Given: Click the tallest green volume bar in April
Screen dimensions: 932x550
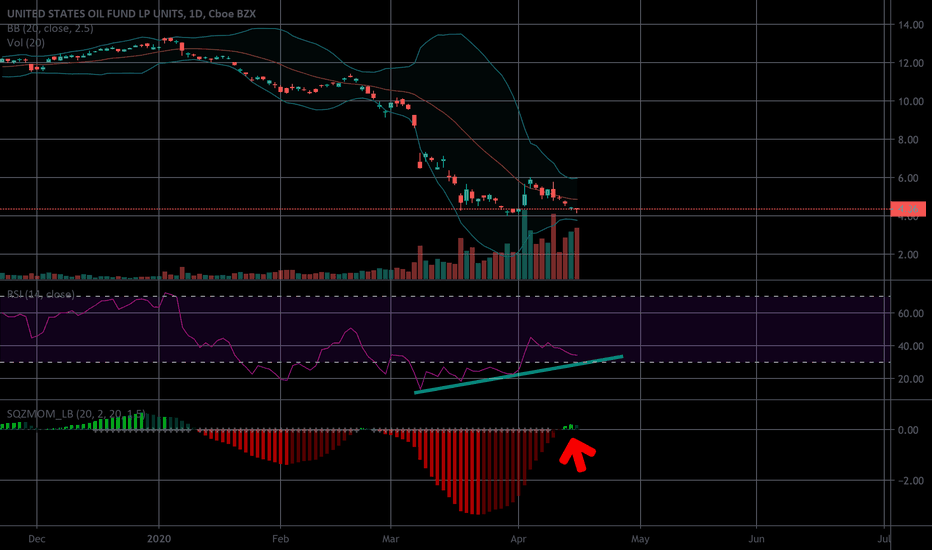Looking at the screenshot, I should click(524, 244).
